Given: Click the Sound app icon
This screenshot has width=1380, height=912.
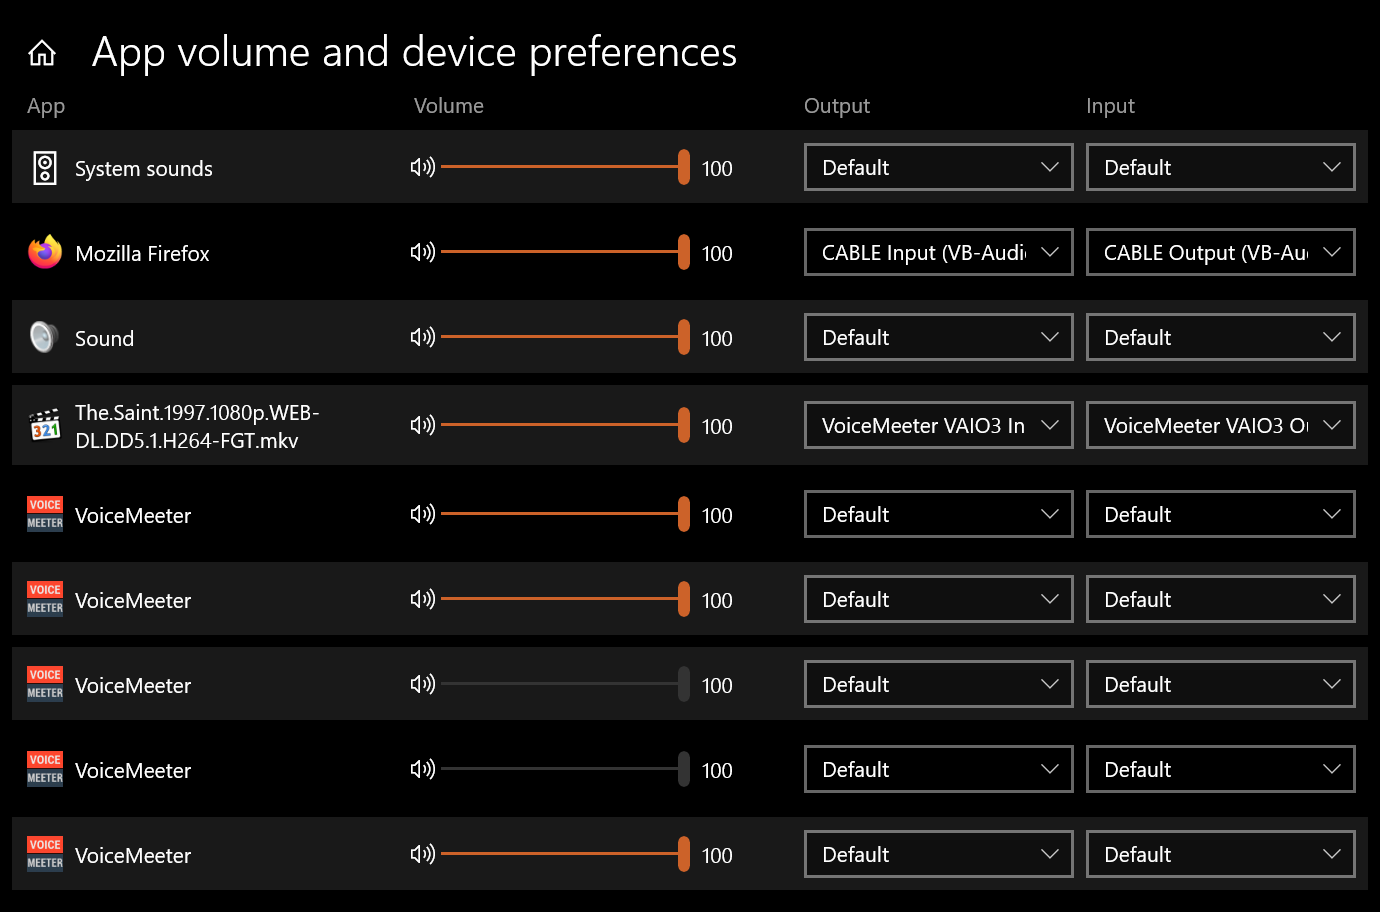Looking at the screenshot, I should (44, 337).
